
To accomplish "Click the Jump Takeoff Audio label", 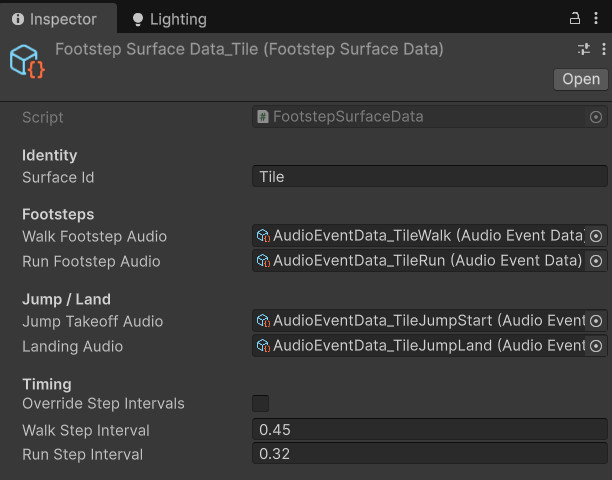I will pos(93,322).
